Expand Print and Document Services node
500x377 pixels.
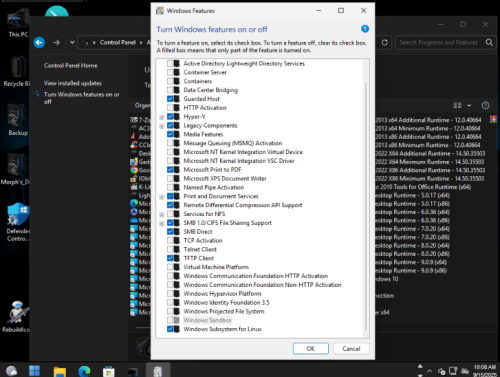162,197
